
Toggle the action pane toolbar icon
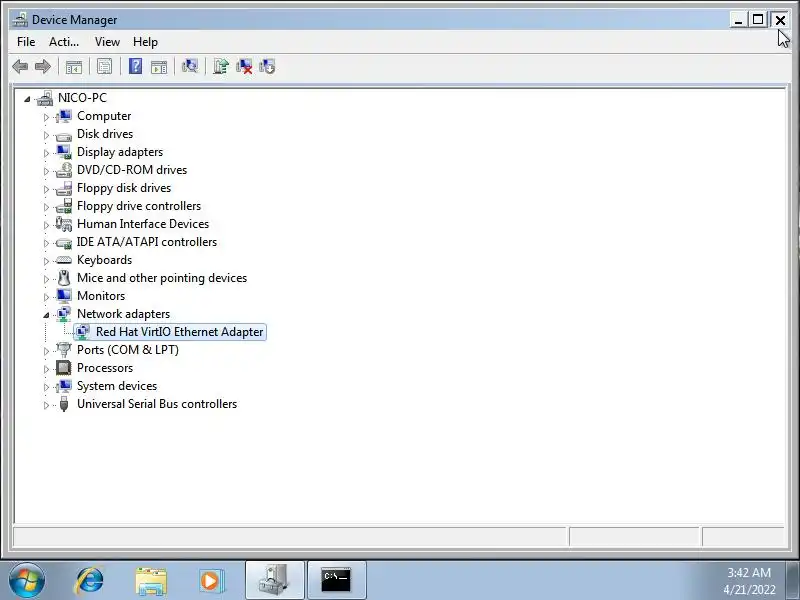(159, 66)
